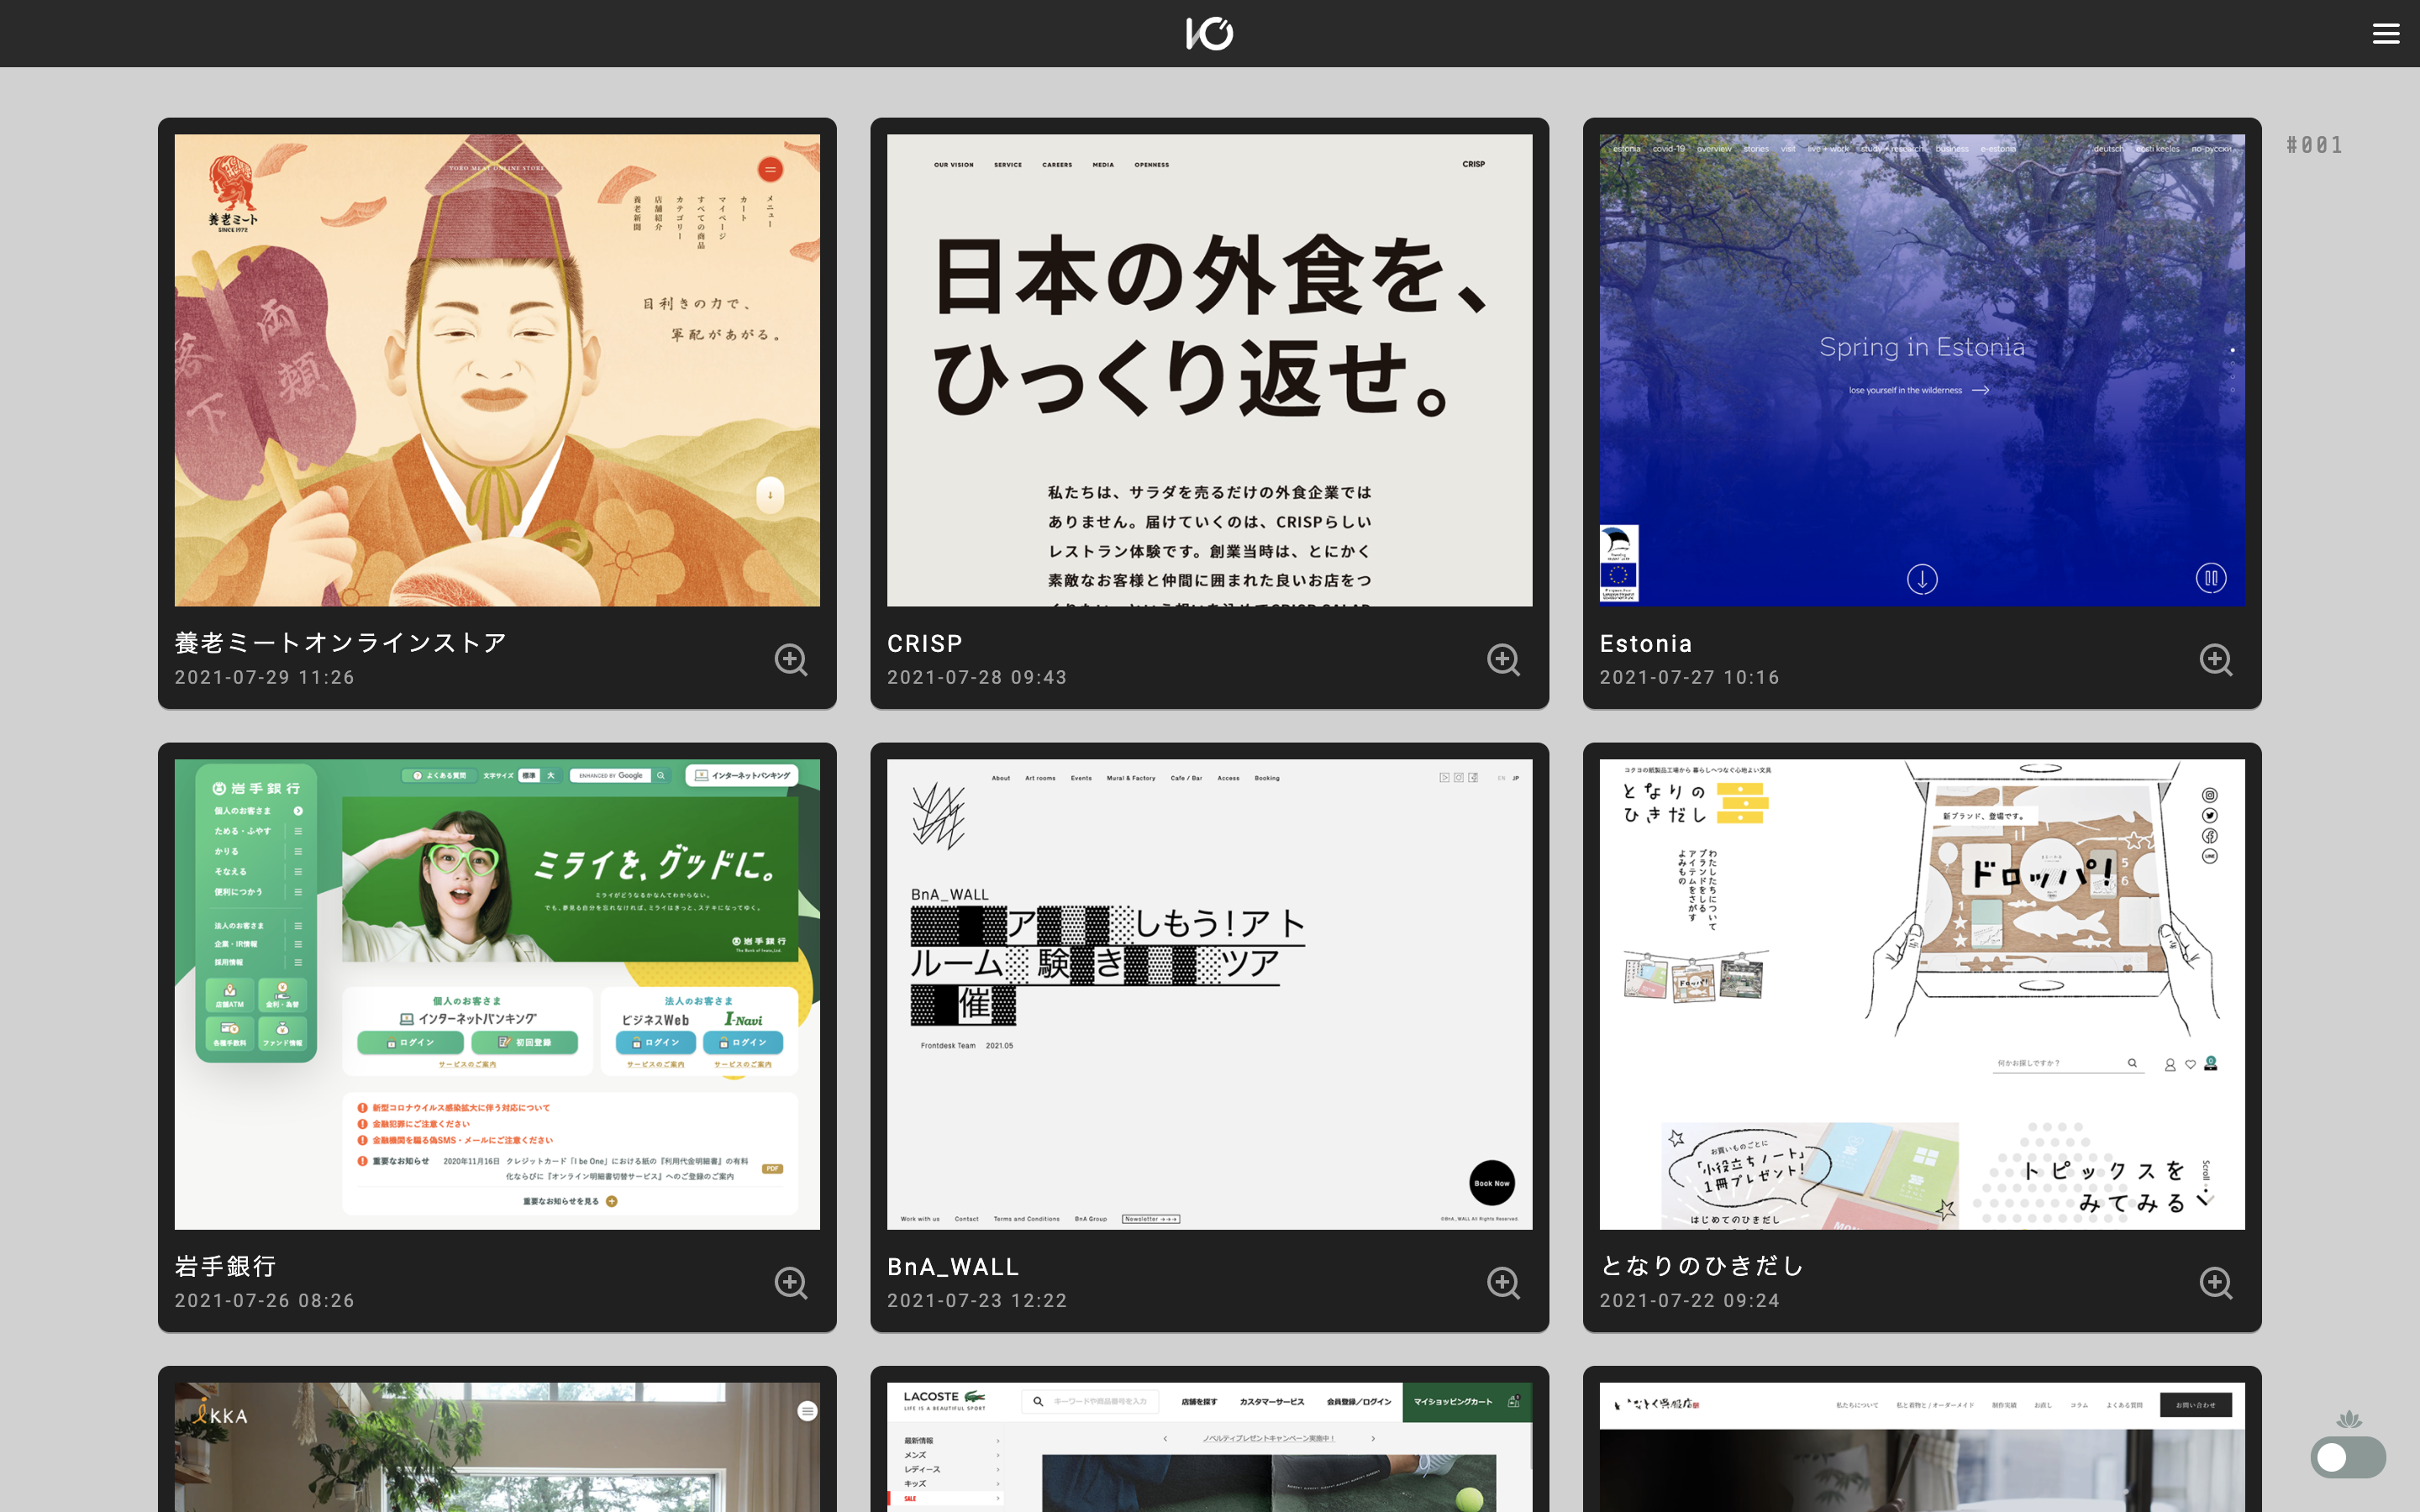Open the CRISP site thumbnail
The image size is (2420, 1512).
(1209, 370)
